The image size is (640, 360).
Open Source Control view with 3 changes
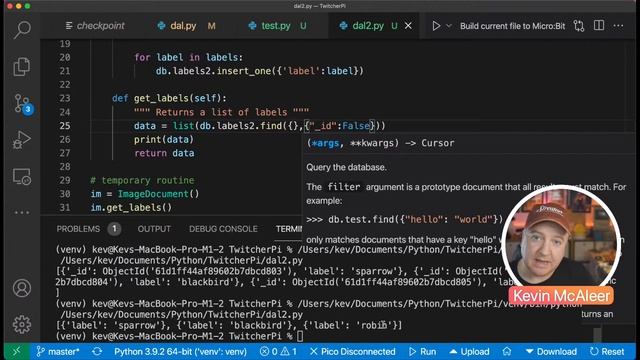click(x=22, y=103)
